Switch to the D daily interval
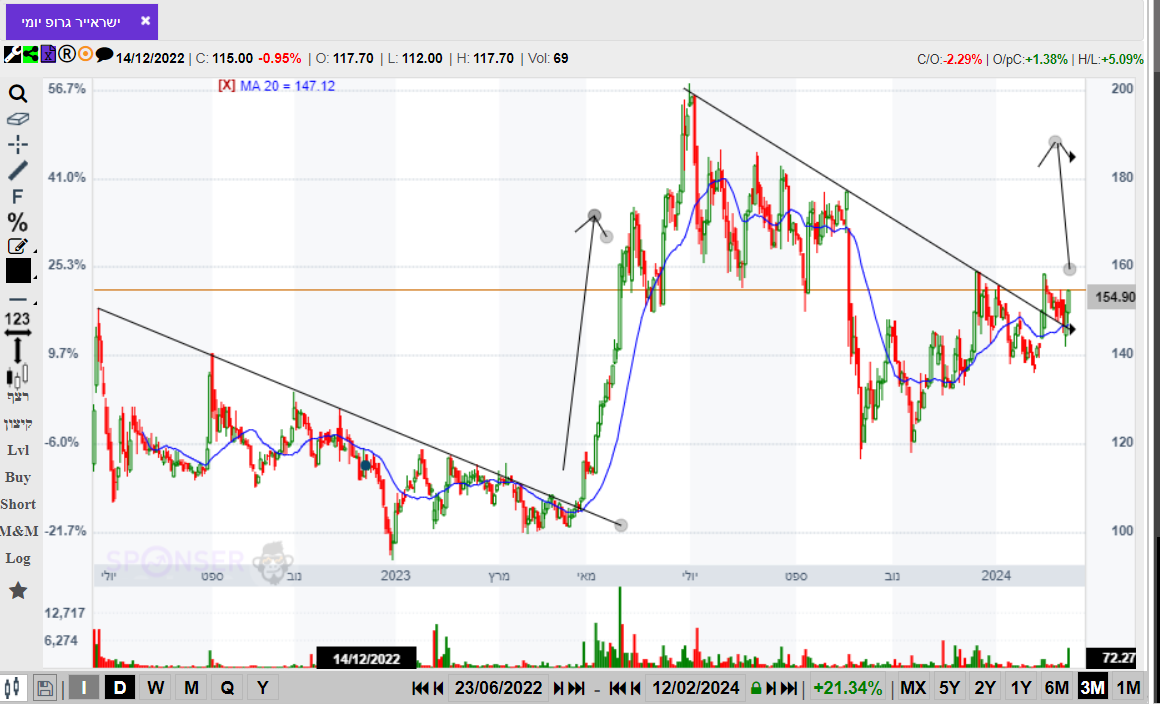 click(120, 687)
